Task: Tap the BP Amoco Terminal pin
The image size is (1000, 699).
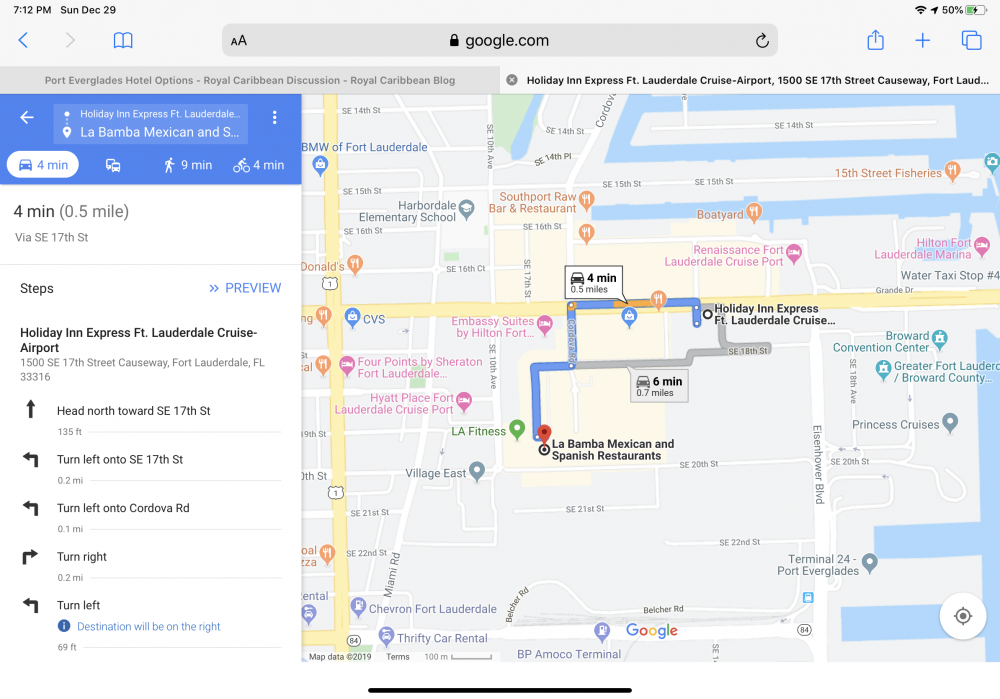Action: click(601, 631)
